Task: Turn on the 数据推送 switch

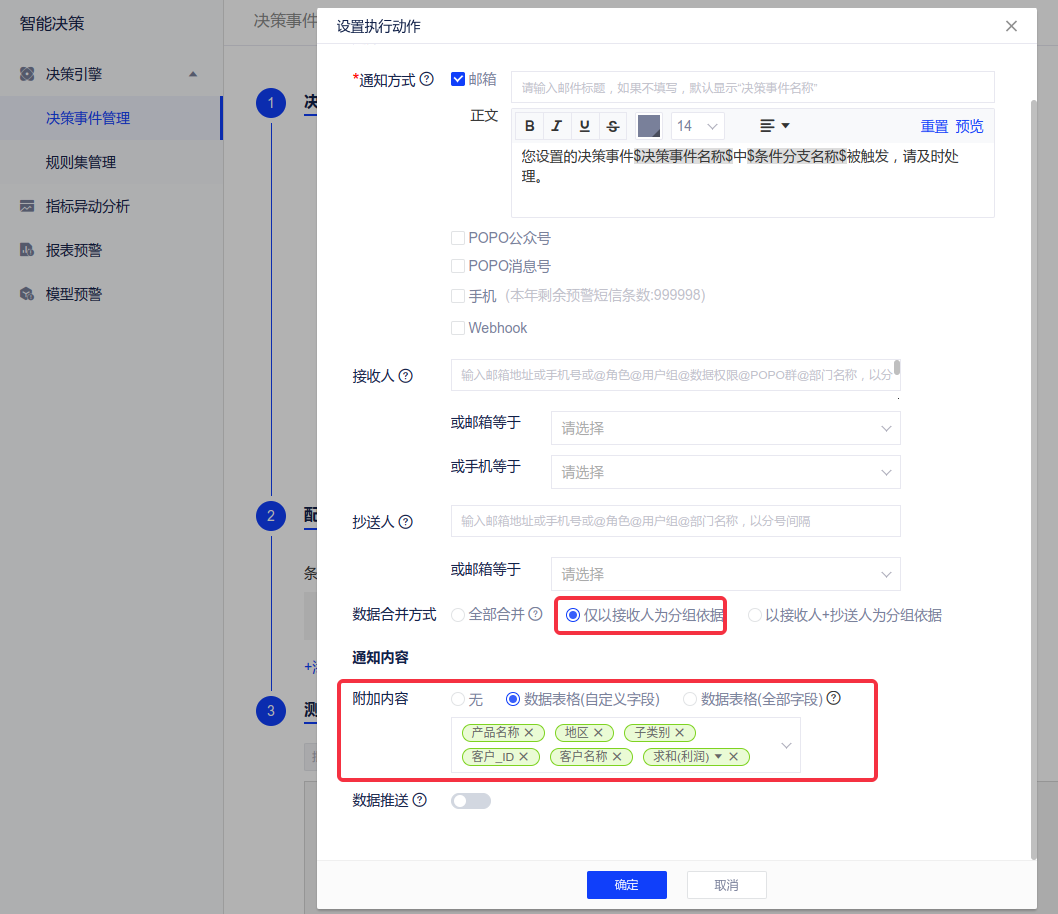Action: coord(471,801)
